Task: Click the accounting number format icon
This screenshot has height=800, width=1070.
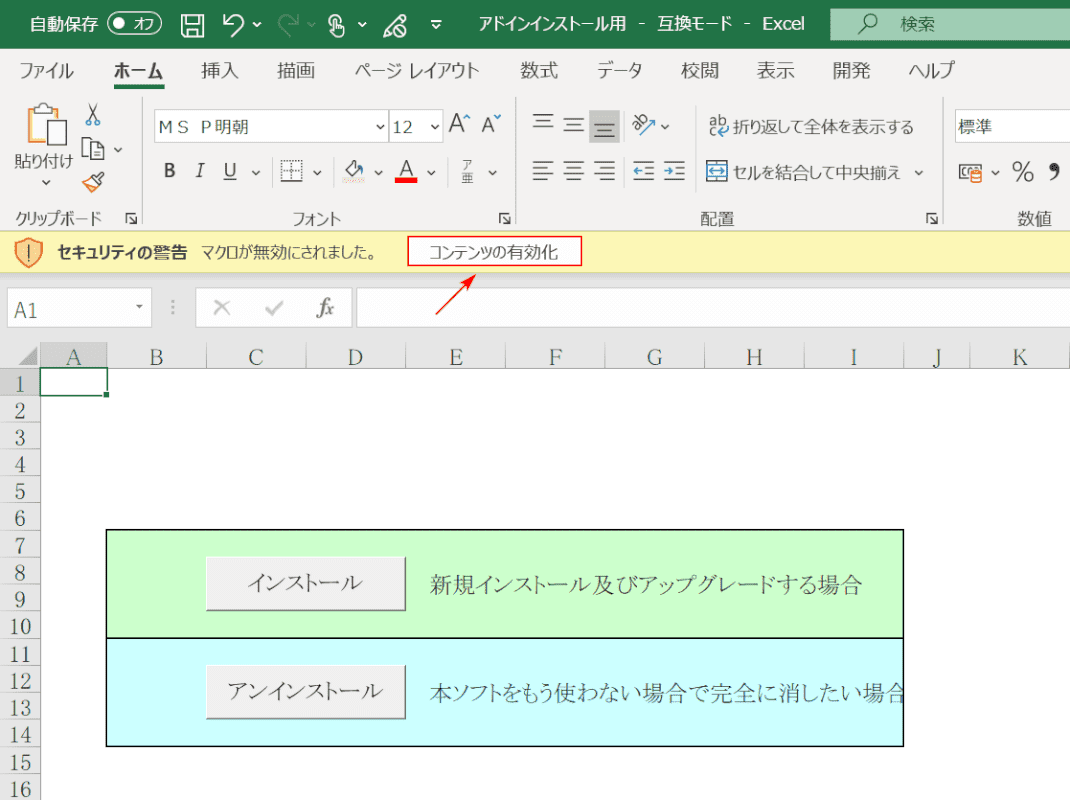Action: (x=970, y=173)
